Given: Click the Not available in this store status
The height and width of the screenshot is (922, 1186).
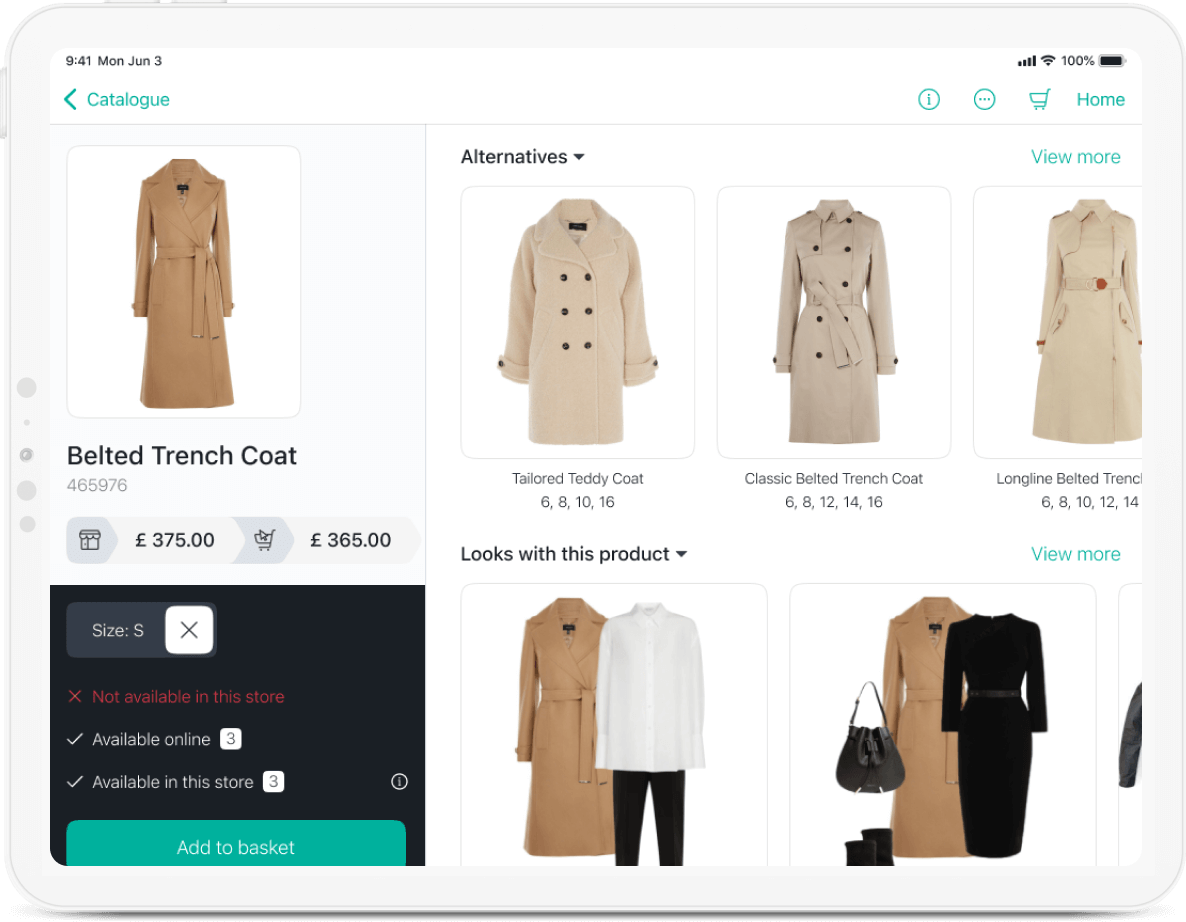Looking at the screenshot, I should 187,697.
